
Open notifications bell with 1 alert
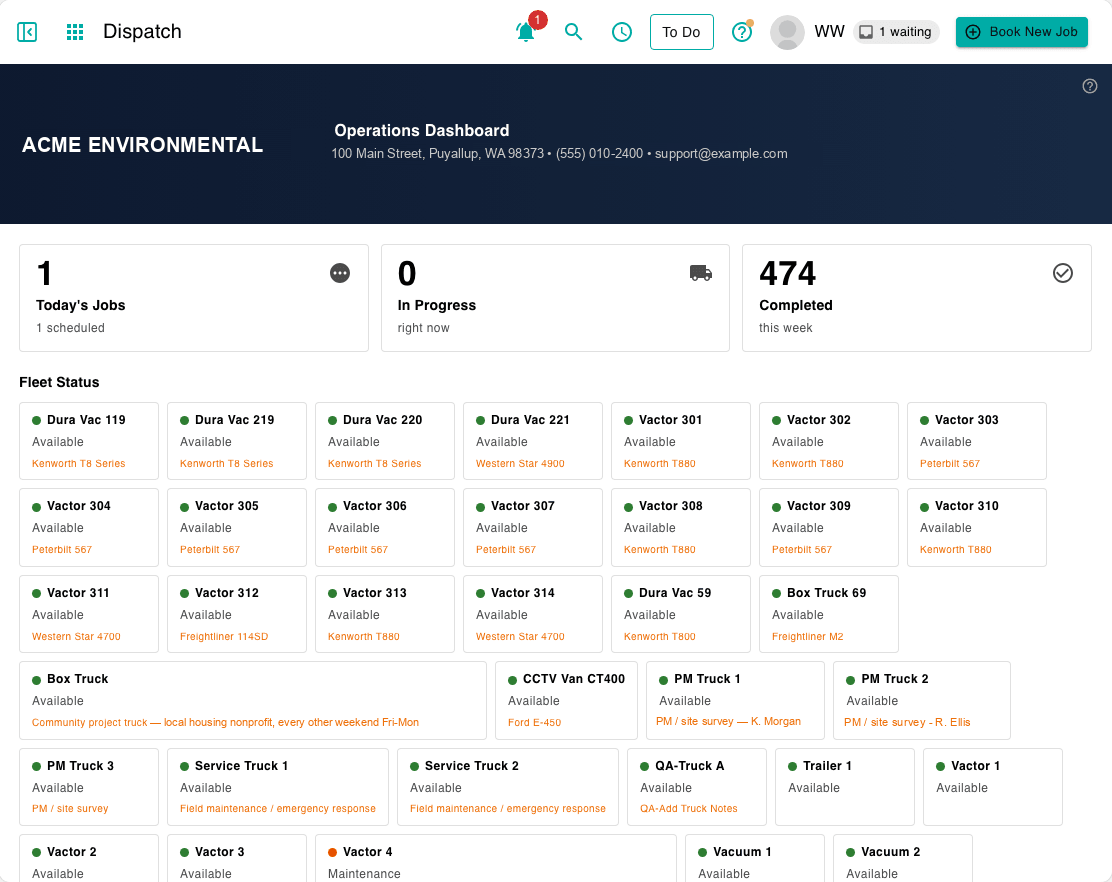[526, 32]
